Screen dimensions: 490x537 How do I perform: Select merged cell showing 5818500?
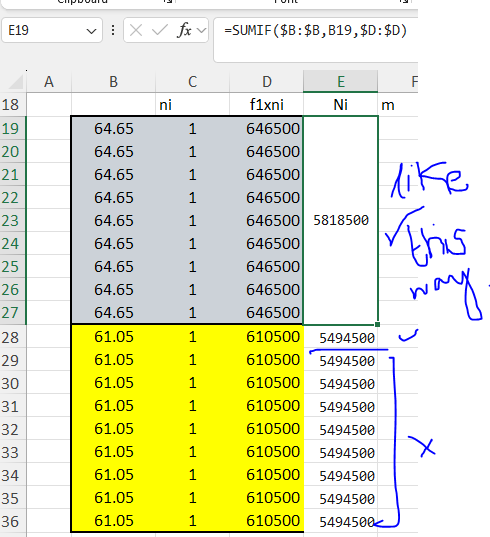point(341,220)
